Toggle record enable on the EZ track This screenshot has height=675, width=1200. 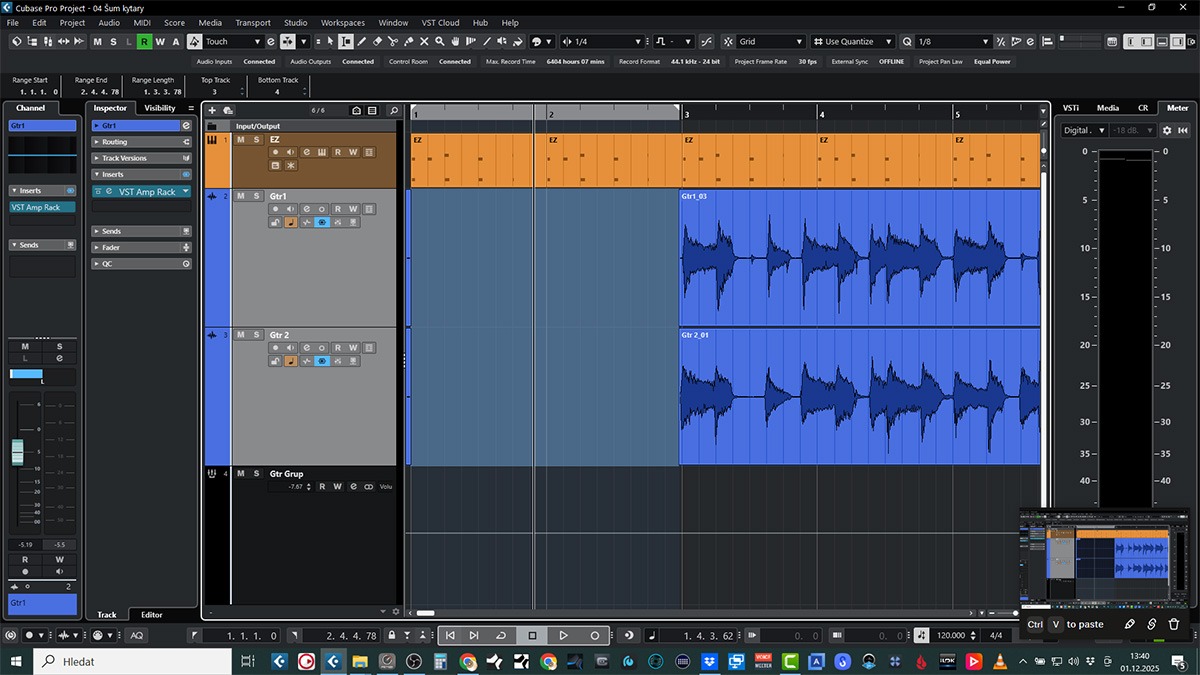click(x=276, y=152)
